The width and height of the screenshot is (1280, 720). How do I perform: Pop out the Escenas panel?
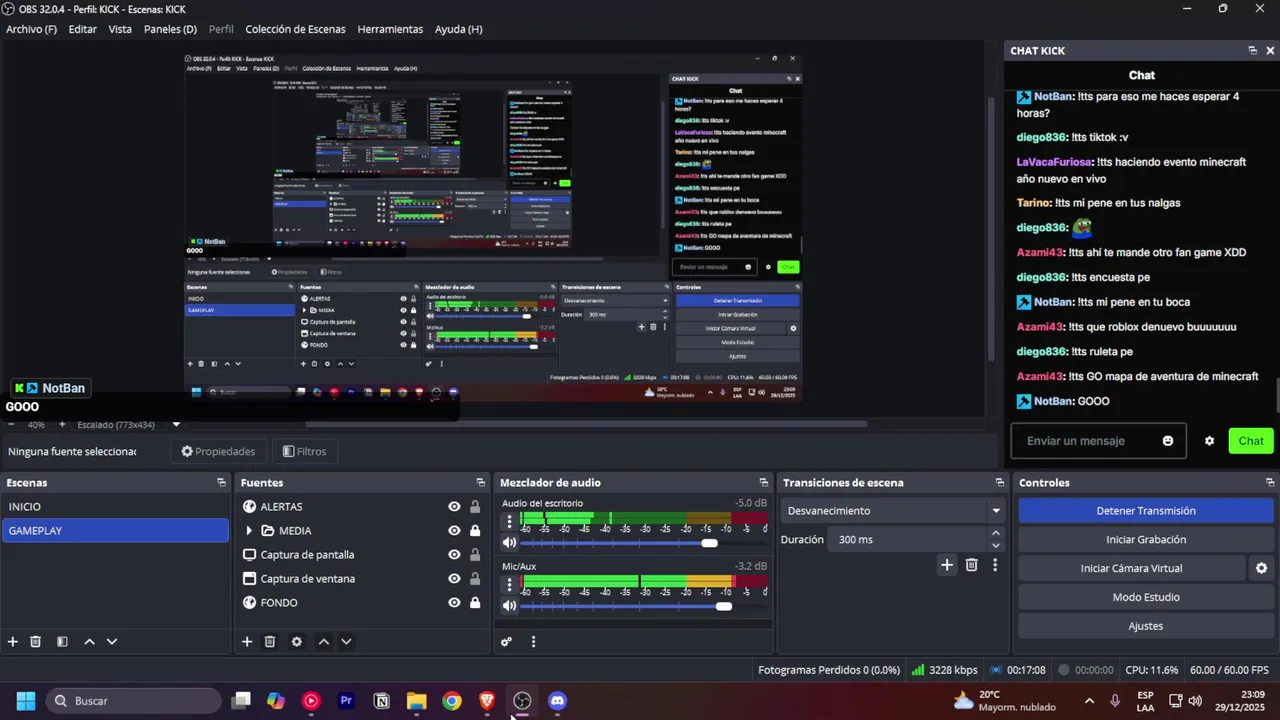click(x=221, y=482)
